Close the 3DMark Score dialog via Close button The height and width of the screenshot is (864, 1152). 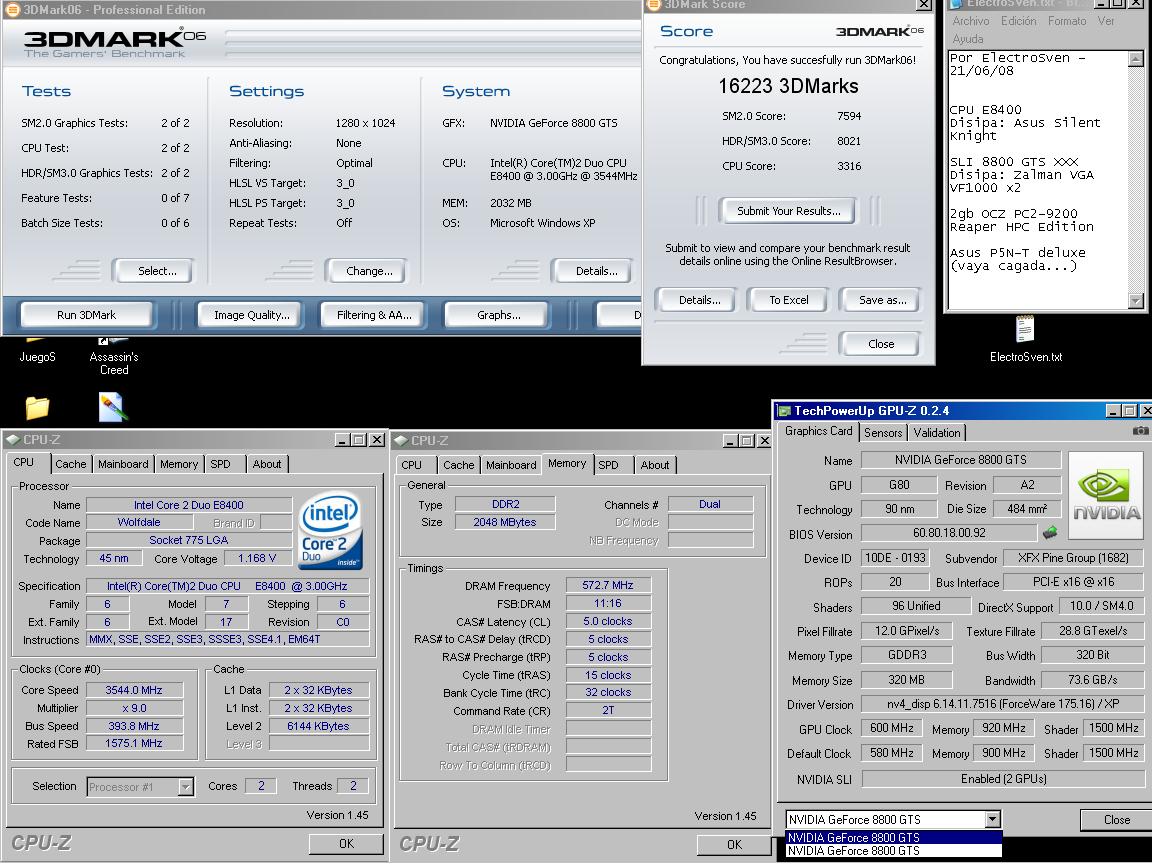pos(881,344)
